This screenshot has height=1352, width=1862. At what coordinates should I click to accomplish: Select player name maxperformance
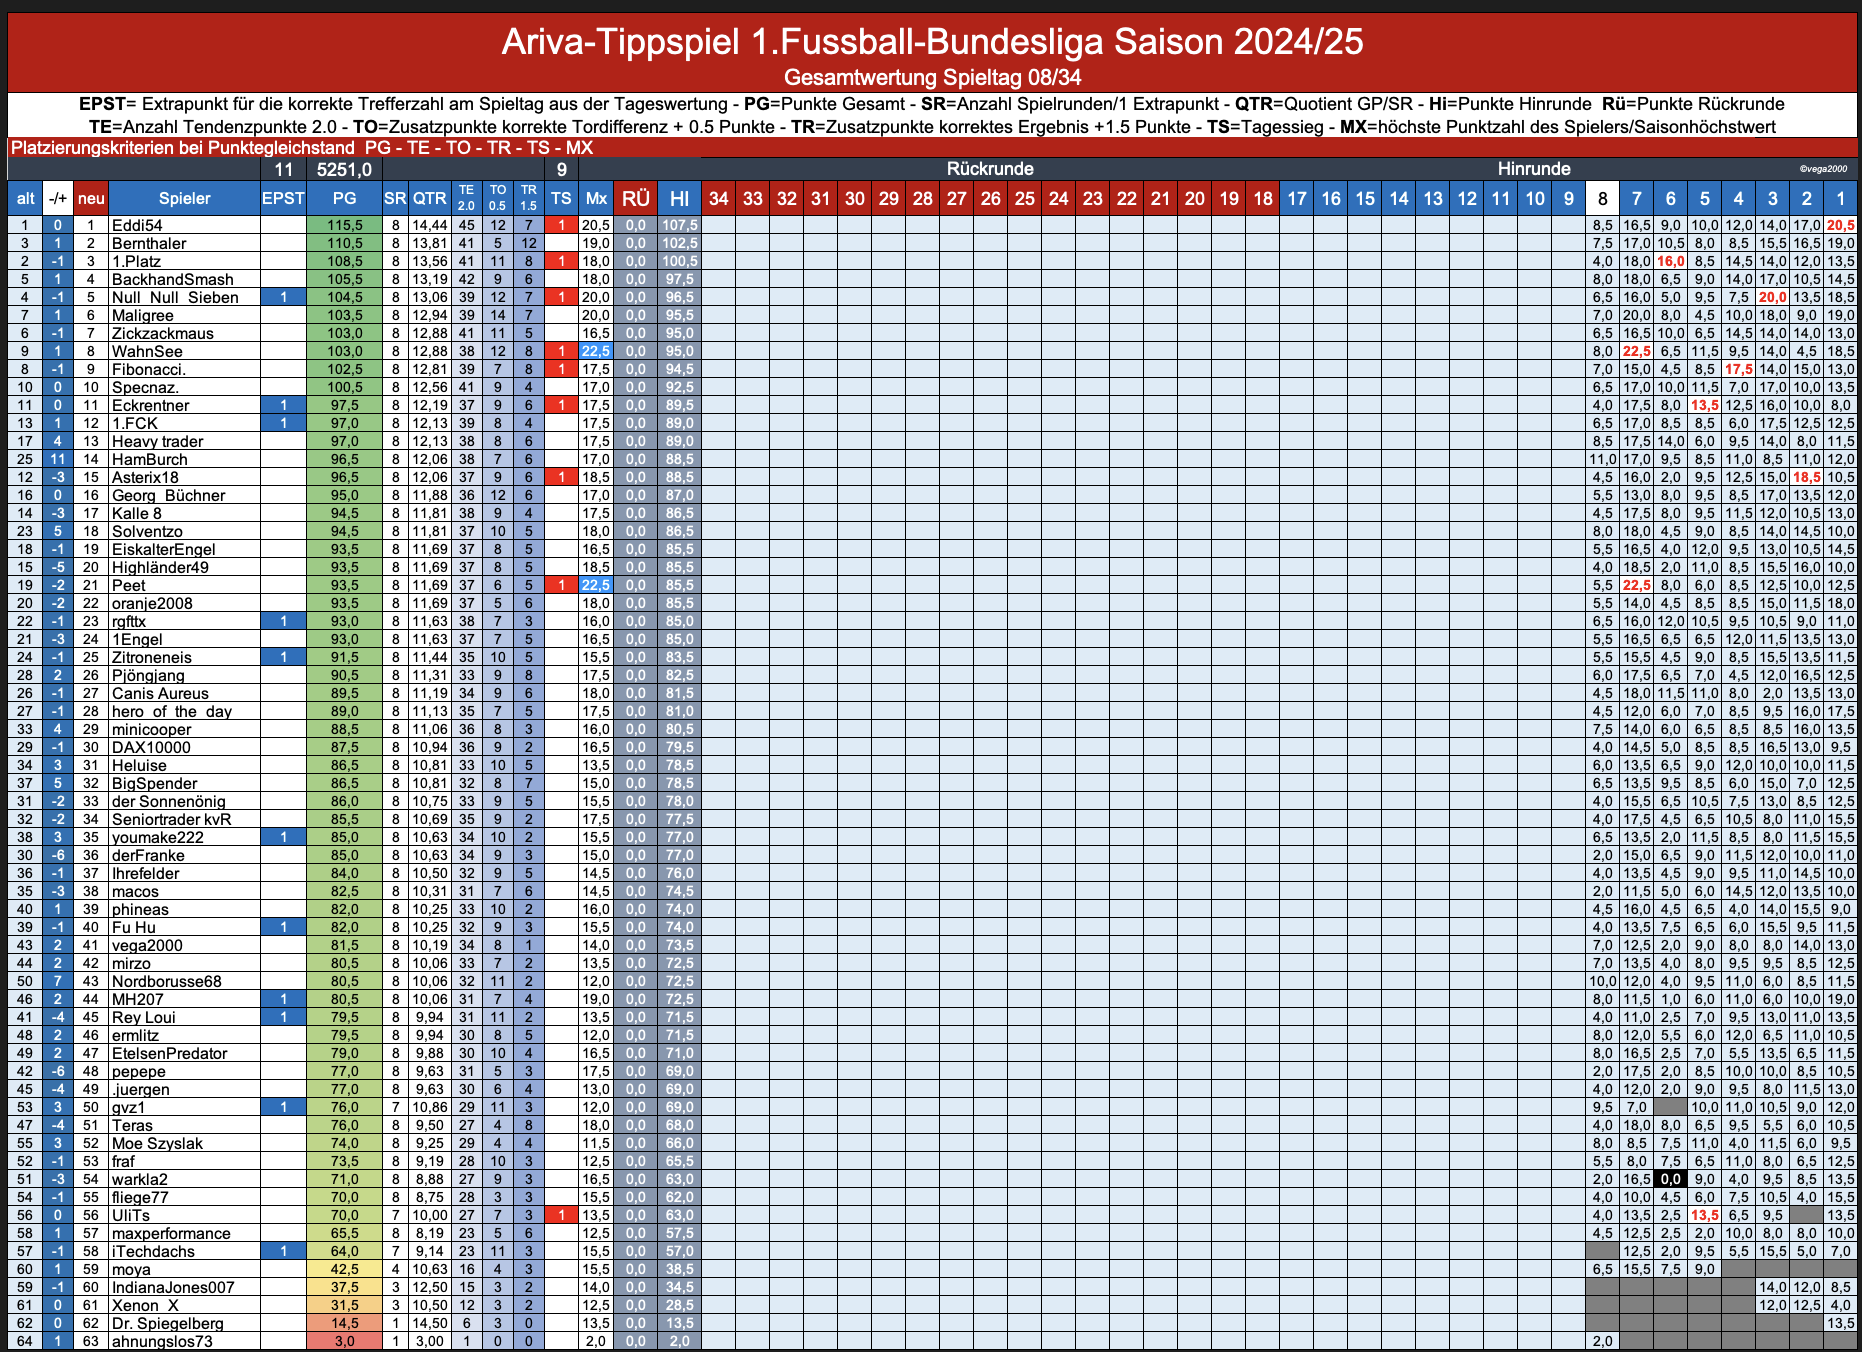(x=171, y=1233)
